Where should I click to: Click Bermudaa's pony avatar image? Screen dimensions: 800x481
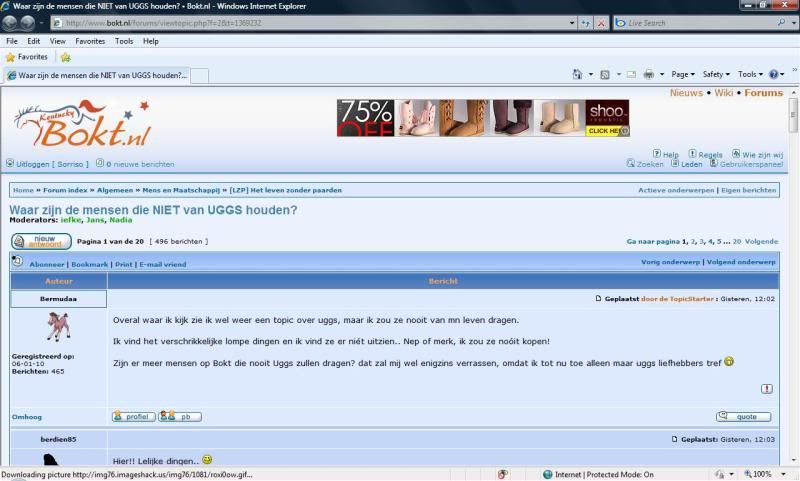point(59,326)
